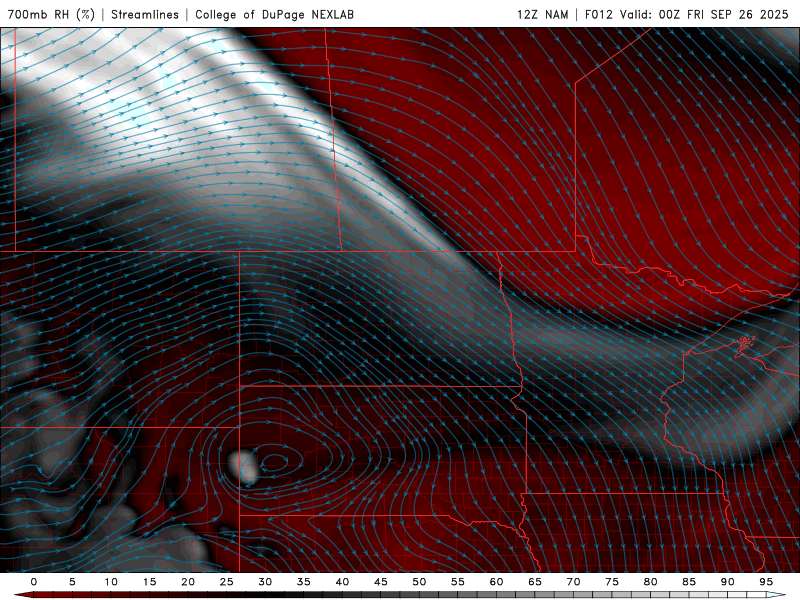Click the '40' label on the color scale
This screenshot has height=600, width=800.
pyautogui.click(x=342, y=582)
